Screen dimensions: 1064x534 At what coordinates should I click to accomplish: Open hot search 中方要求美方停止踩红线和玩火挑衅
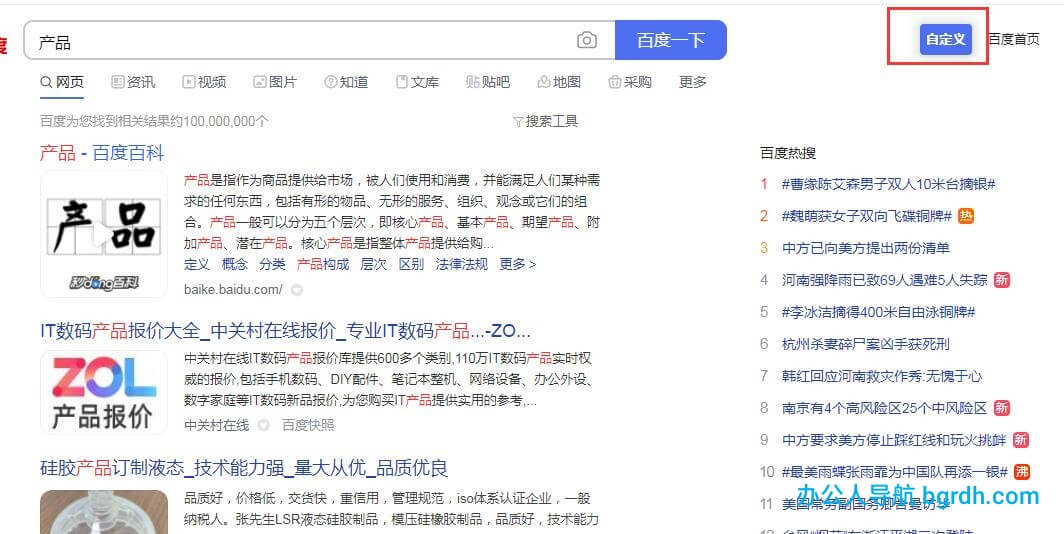point(894,440)
